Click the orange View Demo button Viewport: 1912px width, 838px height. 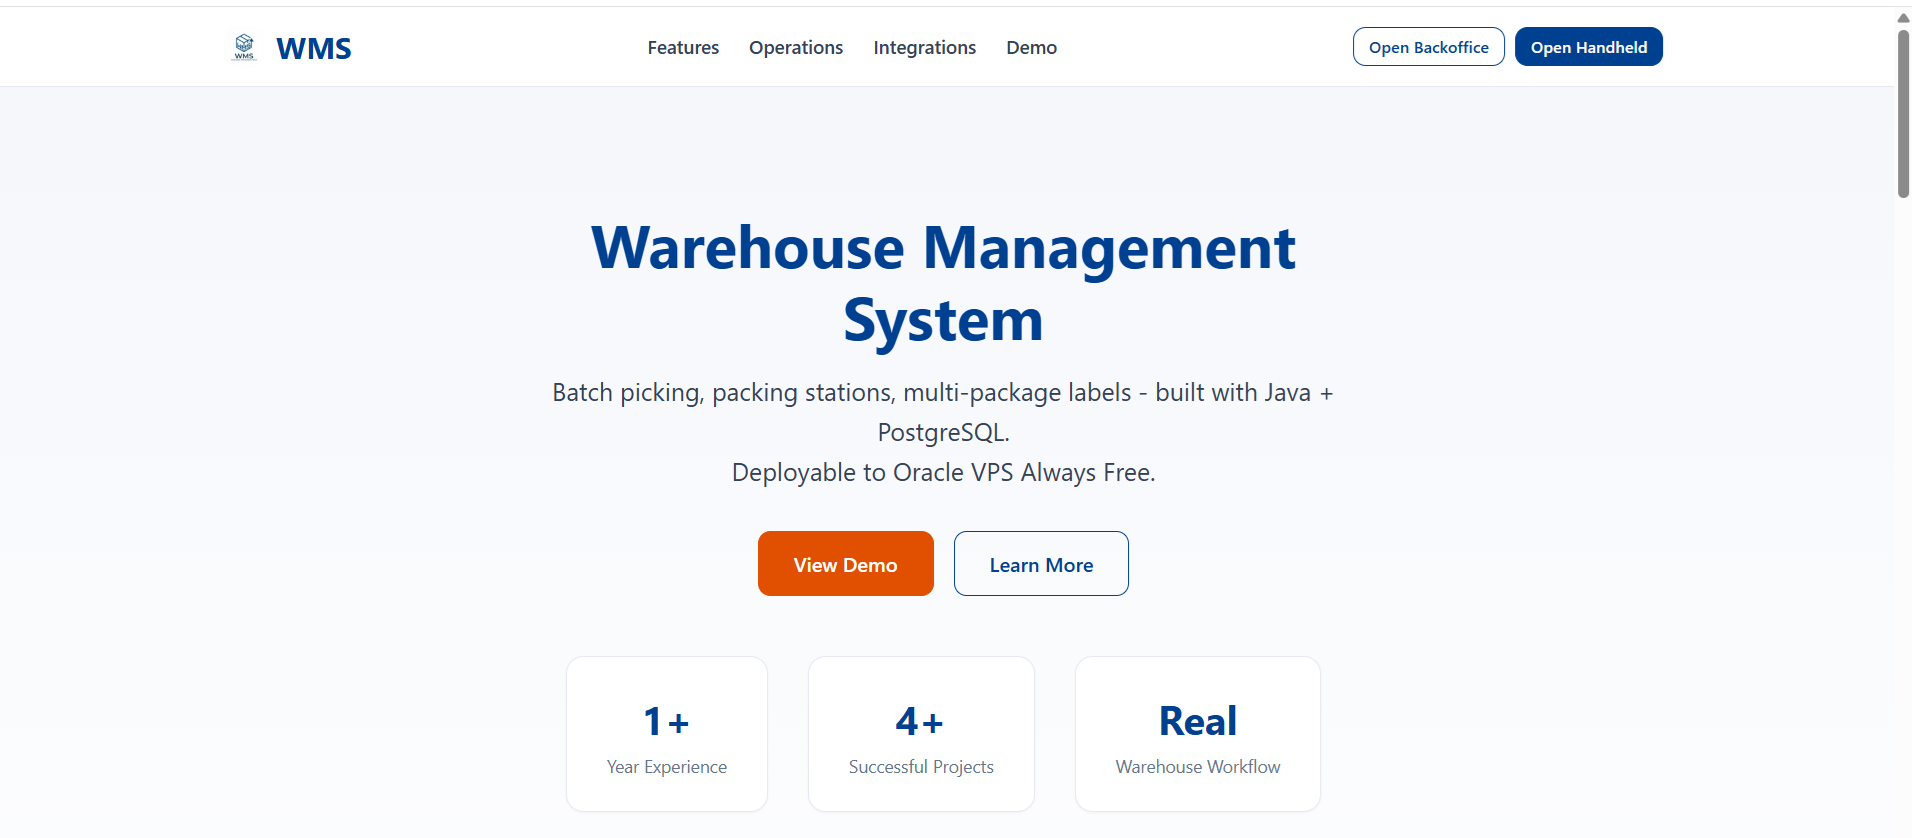[x=845, y=564]
